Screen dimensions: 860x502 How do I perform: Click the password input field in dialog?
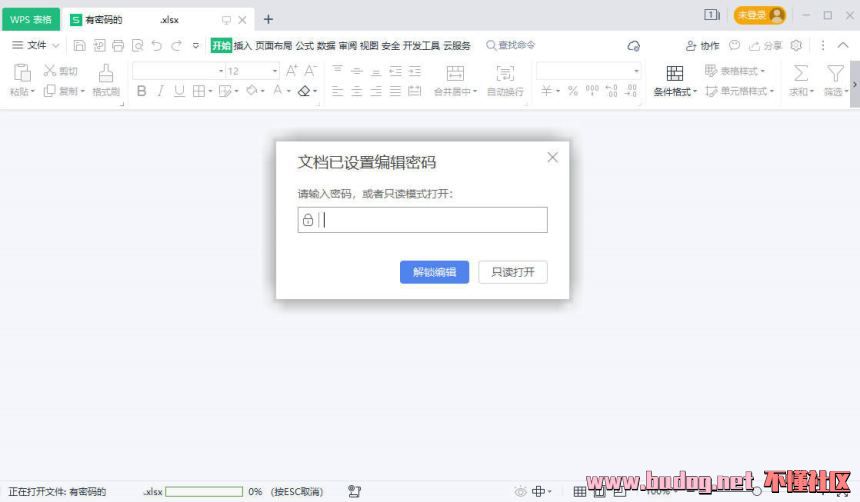click(x=422, y=220)
